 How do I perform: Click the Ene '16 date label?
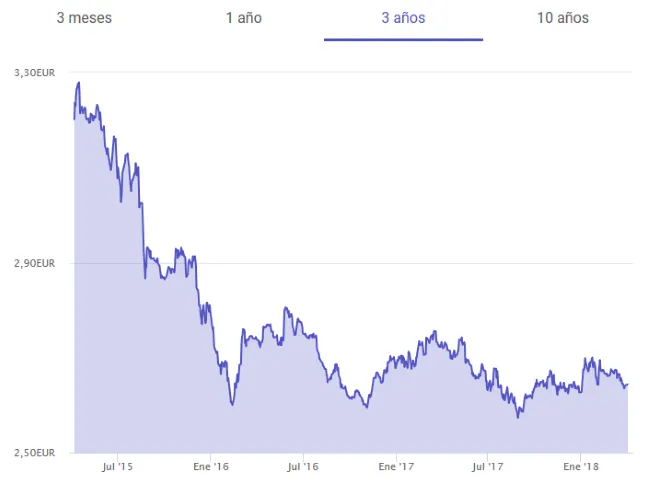tap(210, 466)
